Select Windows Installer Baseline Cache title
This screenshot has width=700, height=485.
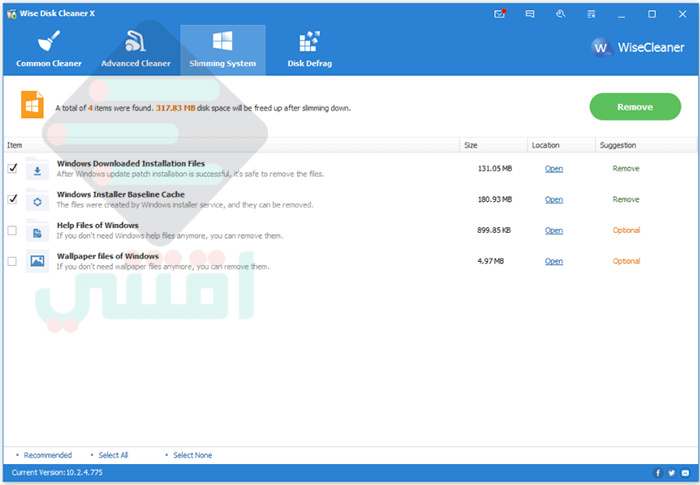tap(121, 194)
